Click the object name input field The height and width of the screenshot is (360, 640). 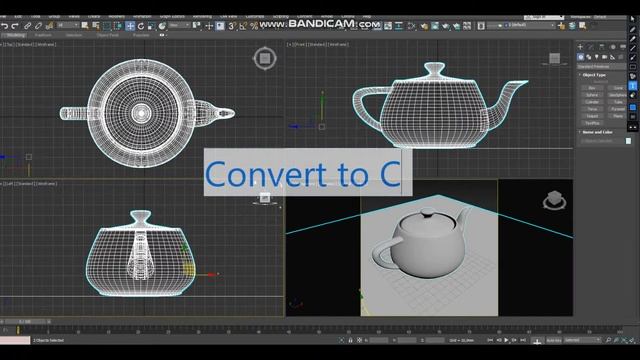tap(602, 141)
